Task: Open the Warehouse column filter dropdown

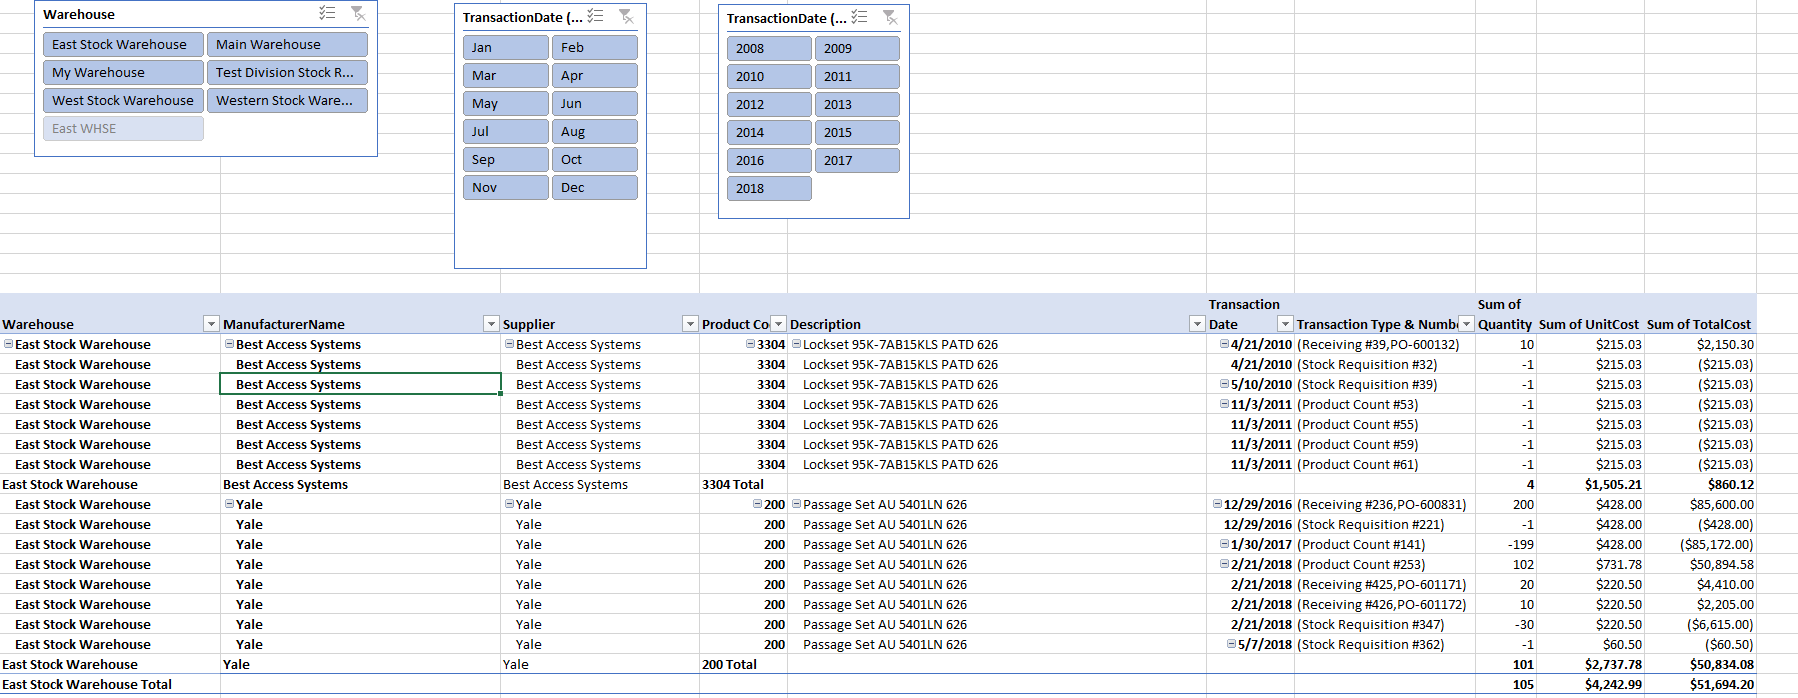Action: [211, 324]
